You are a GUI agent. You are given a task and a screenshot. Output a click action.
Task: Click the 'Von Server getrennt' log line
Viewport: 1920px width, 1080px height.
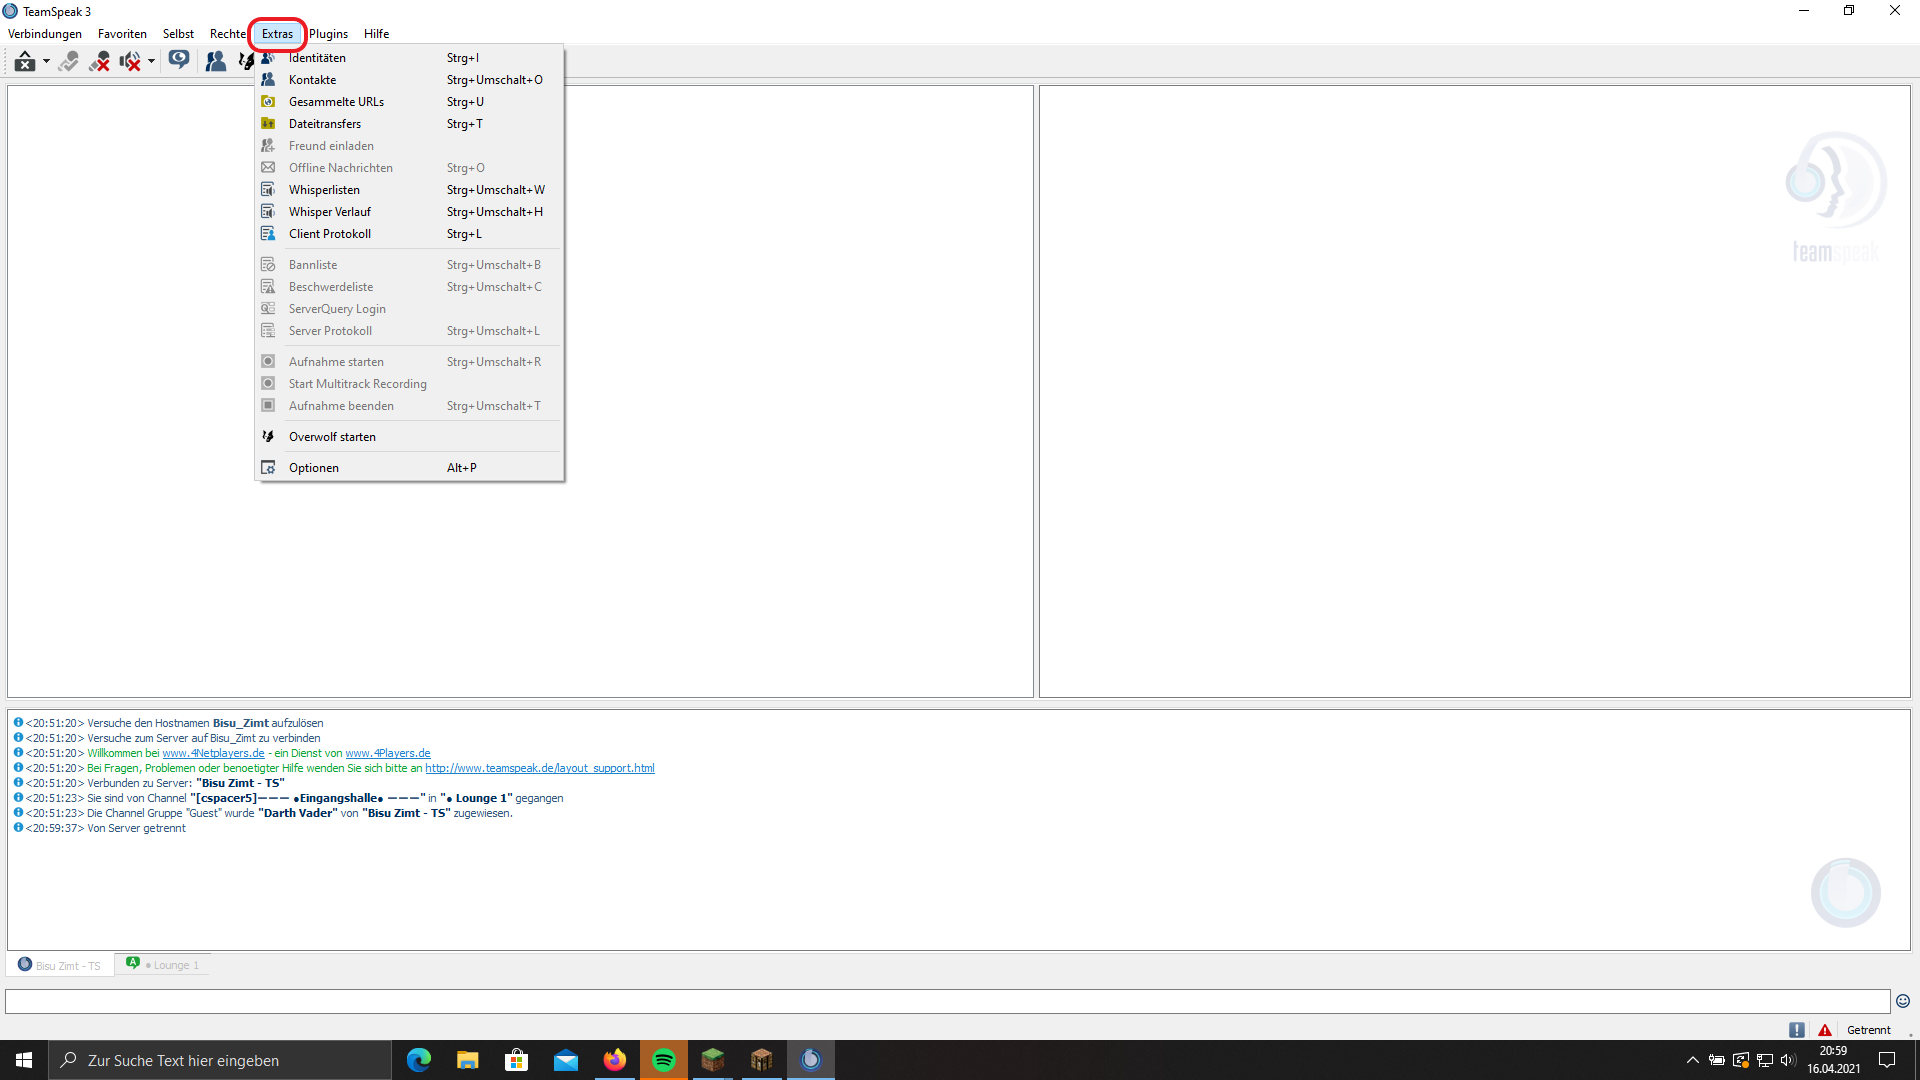[99, 828]
